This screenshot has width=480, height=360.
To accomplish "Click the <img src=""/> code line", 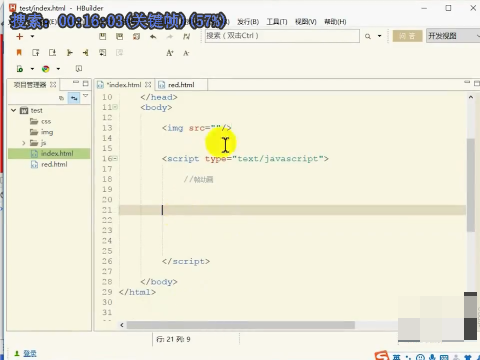I will (x=196, y=128).
